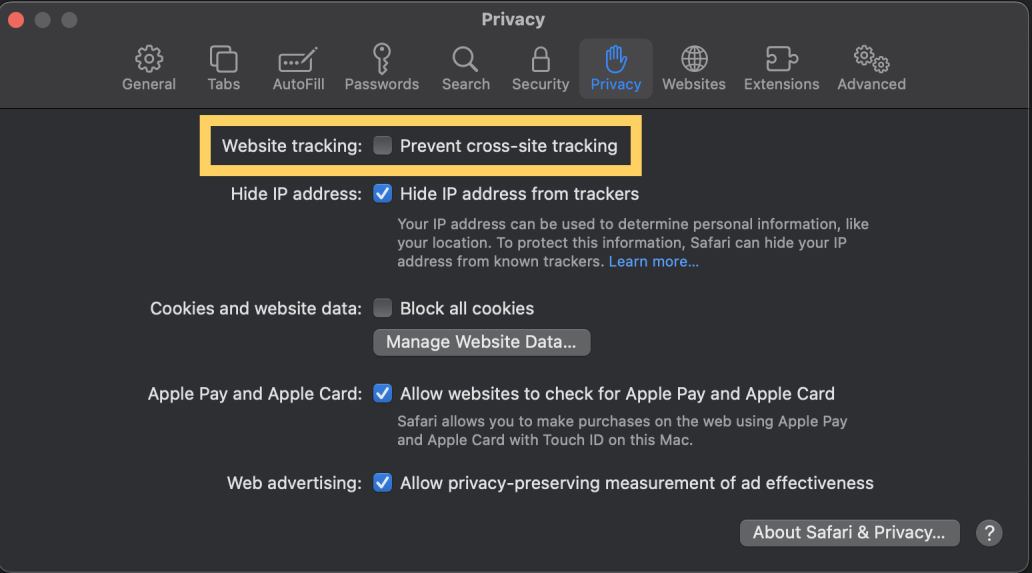Open the General settings pane
The image size is (1032, 573).
[x=149, y=68]
